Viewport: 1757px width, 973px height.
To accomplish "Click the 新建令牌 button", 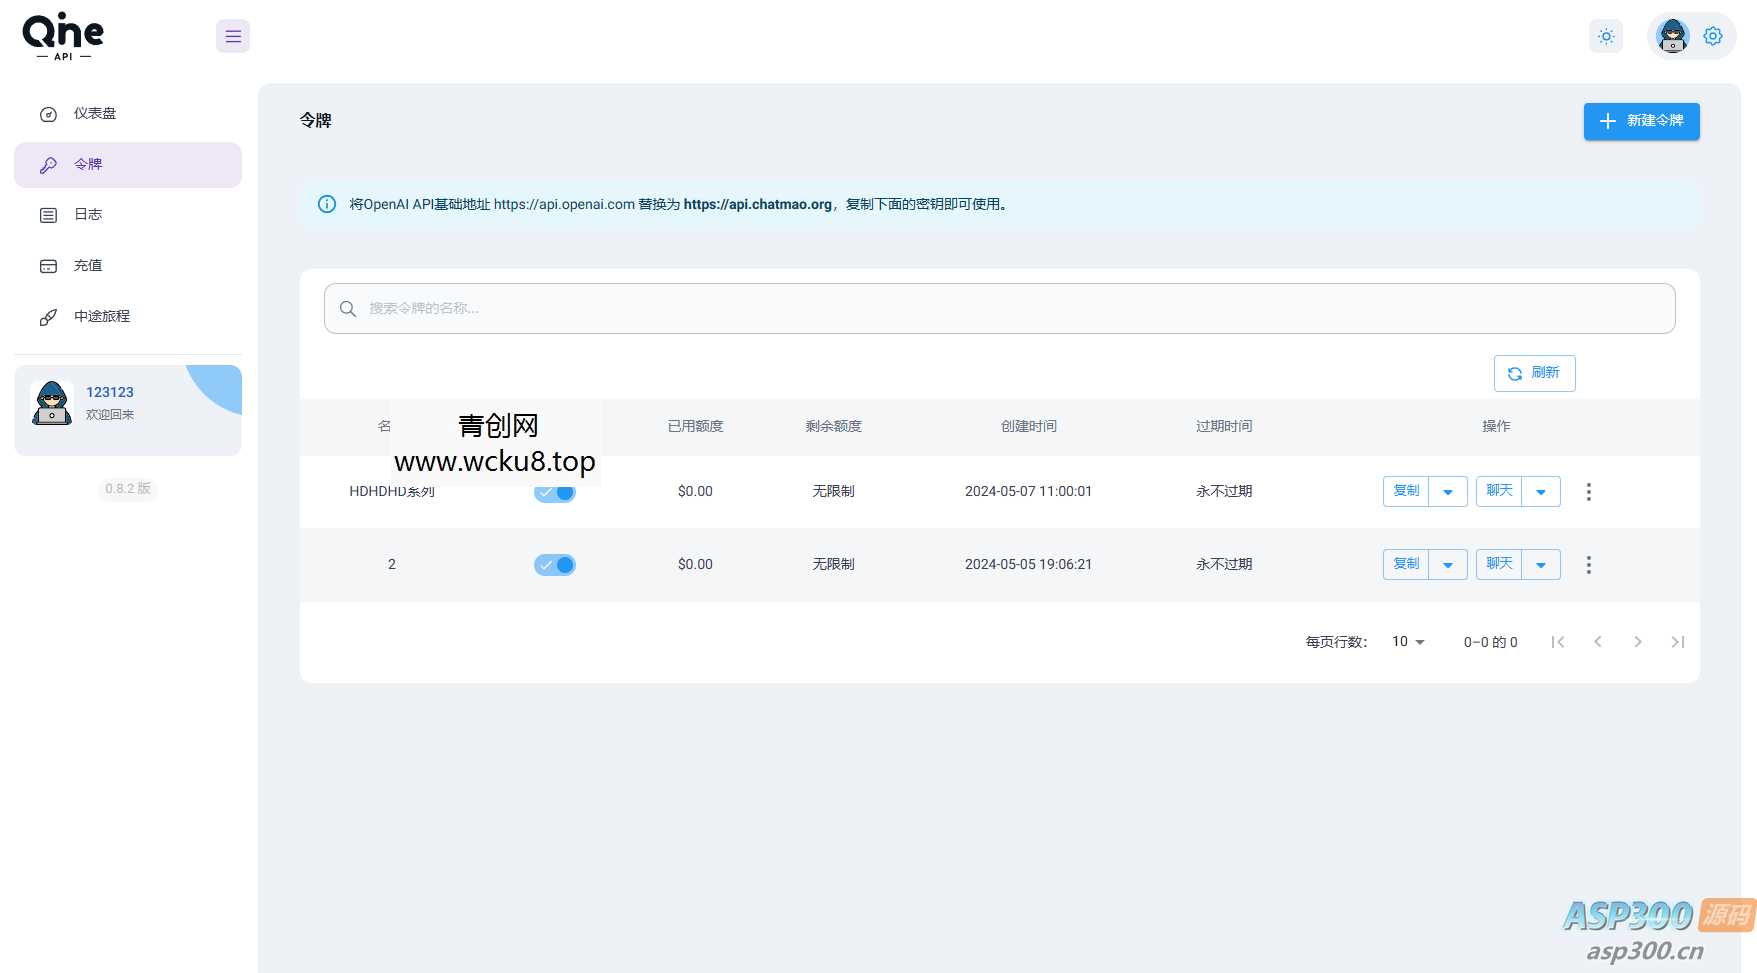I will pos(1641,122).
